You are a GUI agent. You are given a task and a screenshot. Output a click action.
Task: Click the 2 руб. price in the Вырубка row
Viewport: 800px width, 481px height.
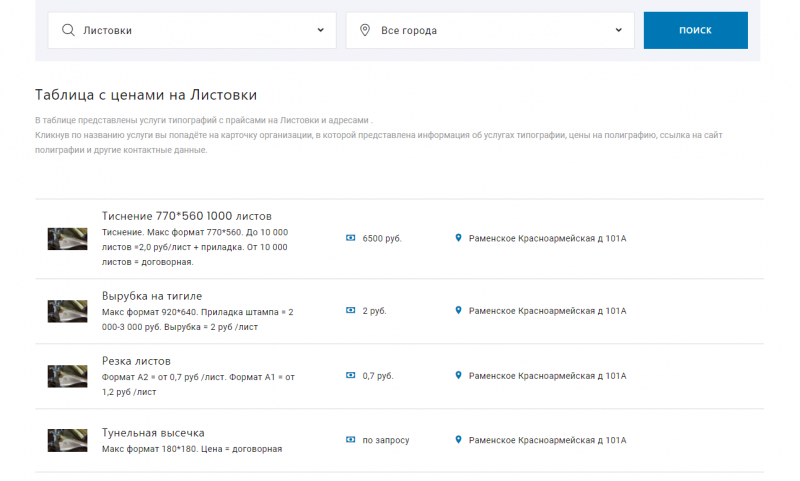pyautogui.click(x=374, y=311)
